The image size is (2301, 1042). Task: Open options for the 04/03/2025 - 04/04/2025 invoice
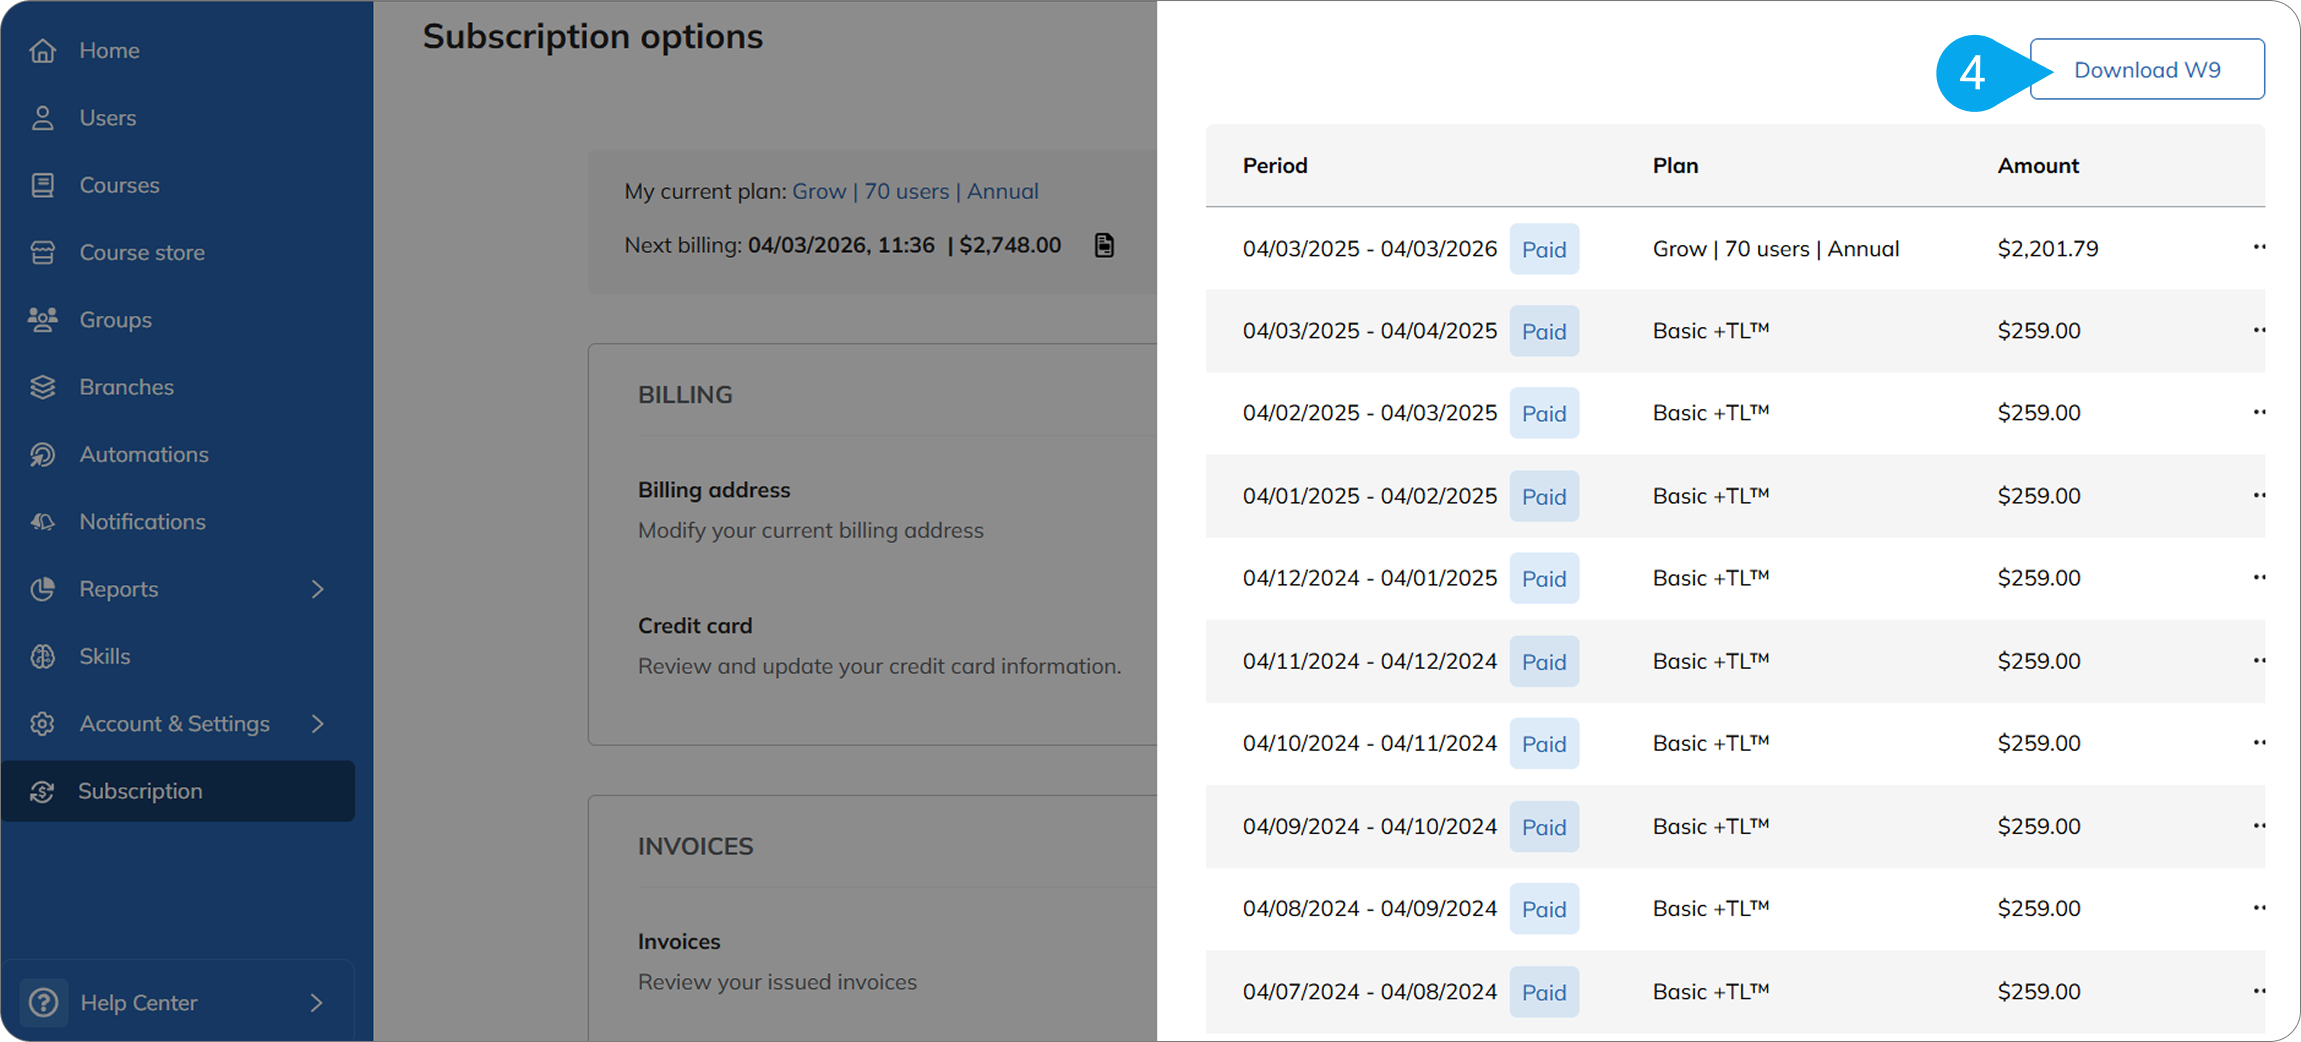(2259, 330)
